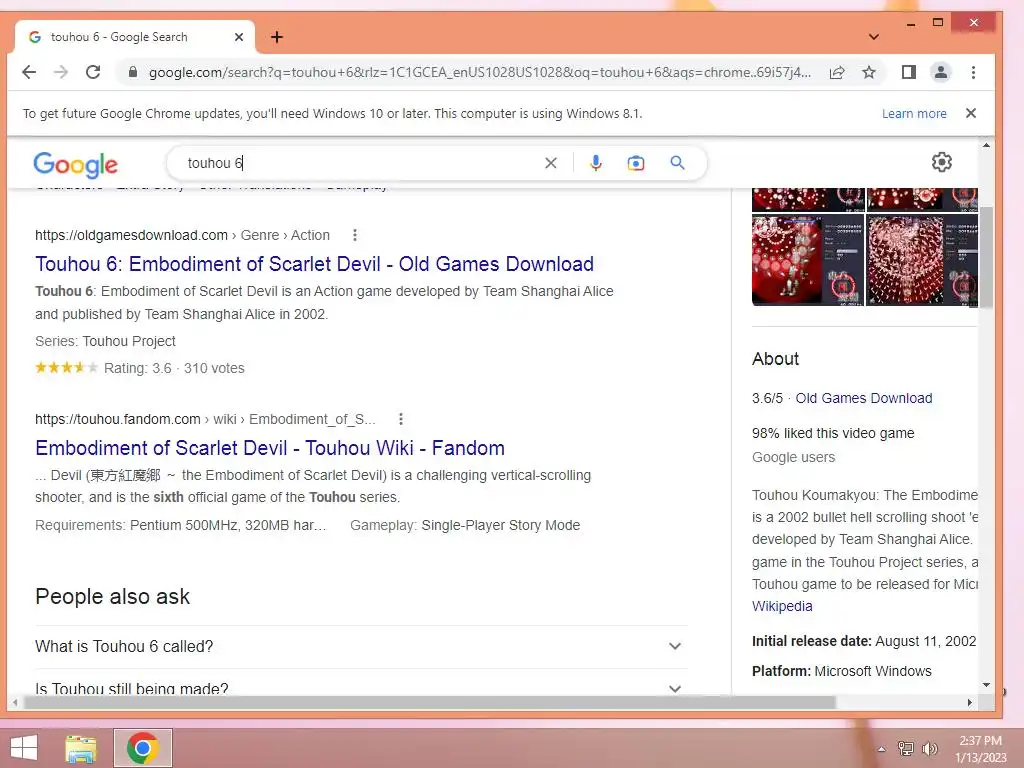Open Touhou 6 Old Games Download result
The height and width of the screenshot is (768, 1024).
(x=314, y=264)
